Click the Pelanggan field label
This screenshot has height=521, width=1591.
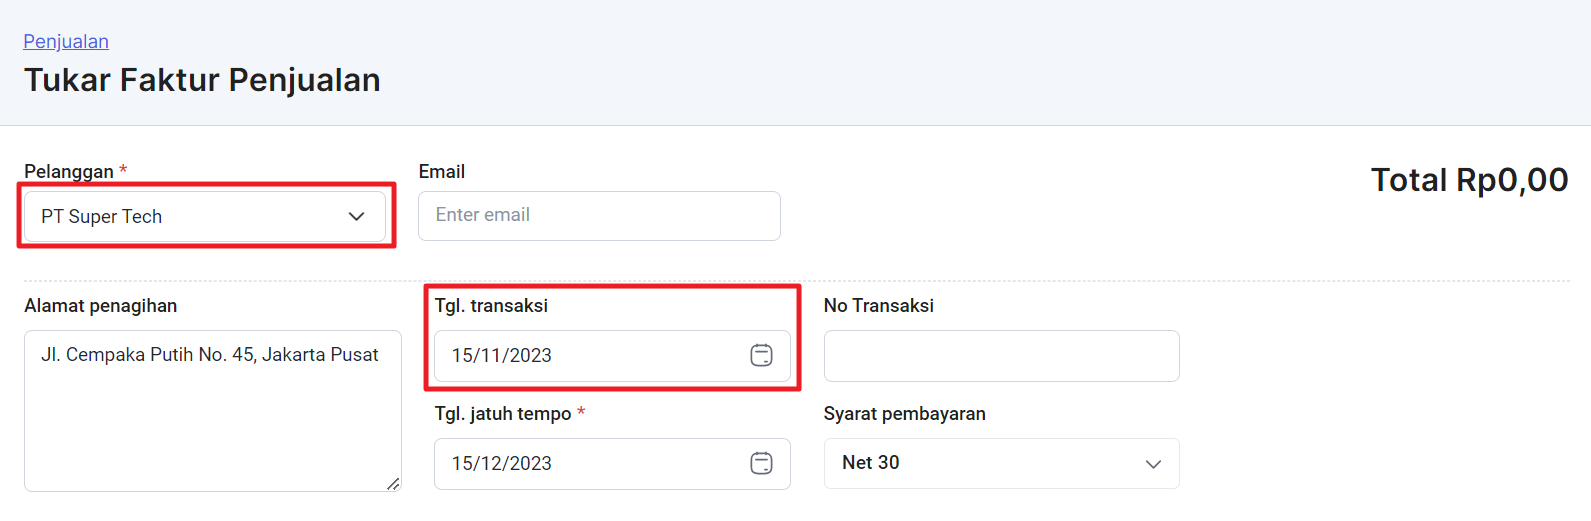coord(69,171)
